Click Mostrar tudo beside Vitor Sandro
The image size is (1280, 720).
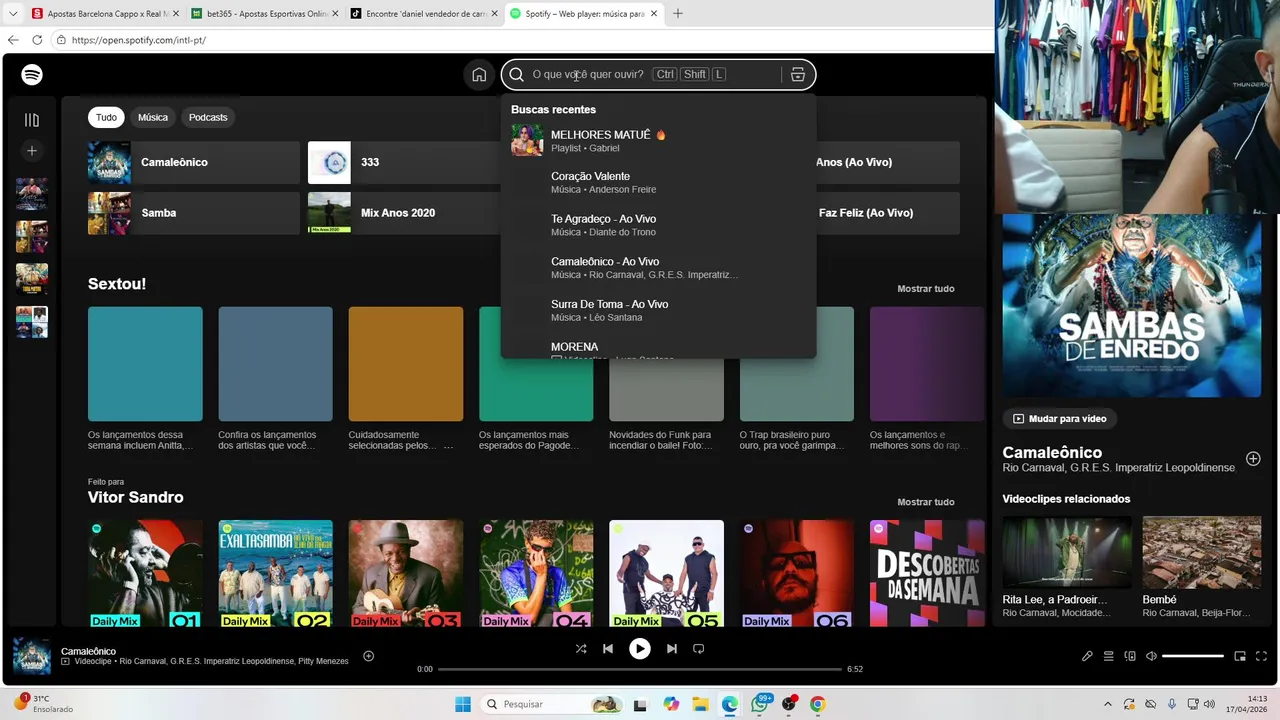pos(926,502)
